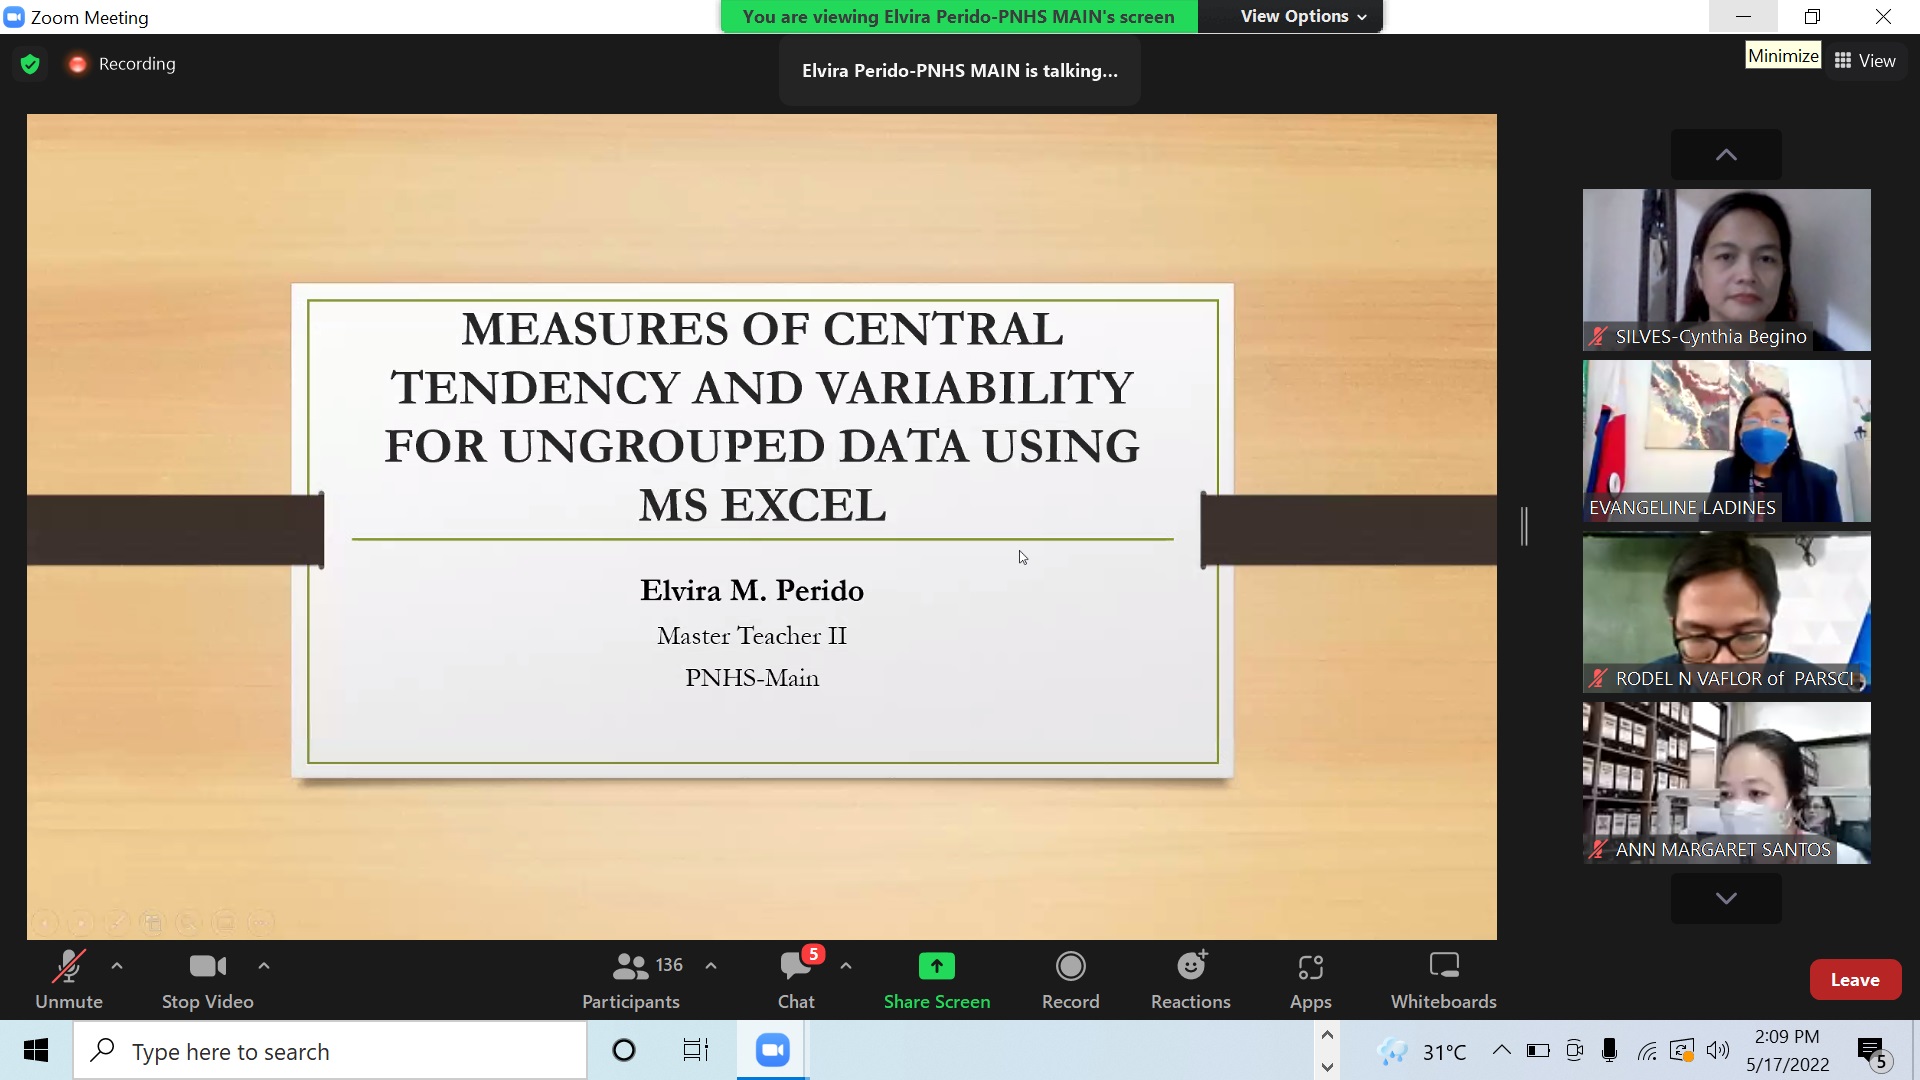1920x1080 pixels.
Task: Open the Chat panel
Action: [796, 979]
